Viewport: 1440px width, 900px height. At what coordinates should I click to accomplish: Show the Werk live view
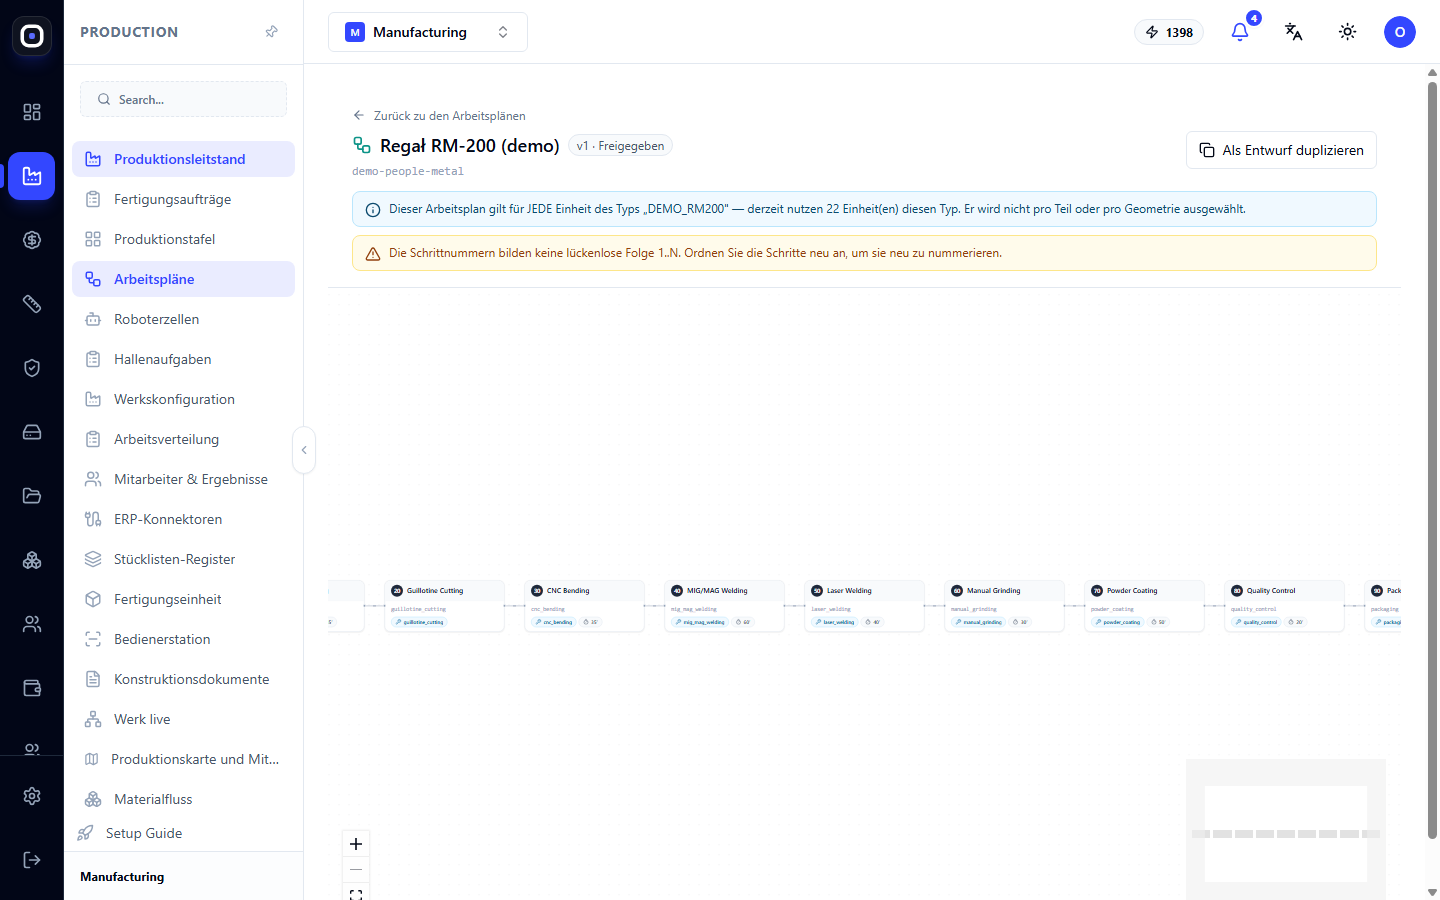click(x=183, y=719)
